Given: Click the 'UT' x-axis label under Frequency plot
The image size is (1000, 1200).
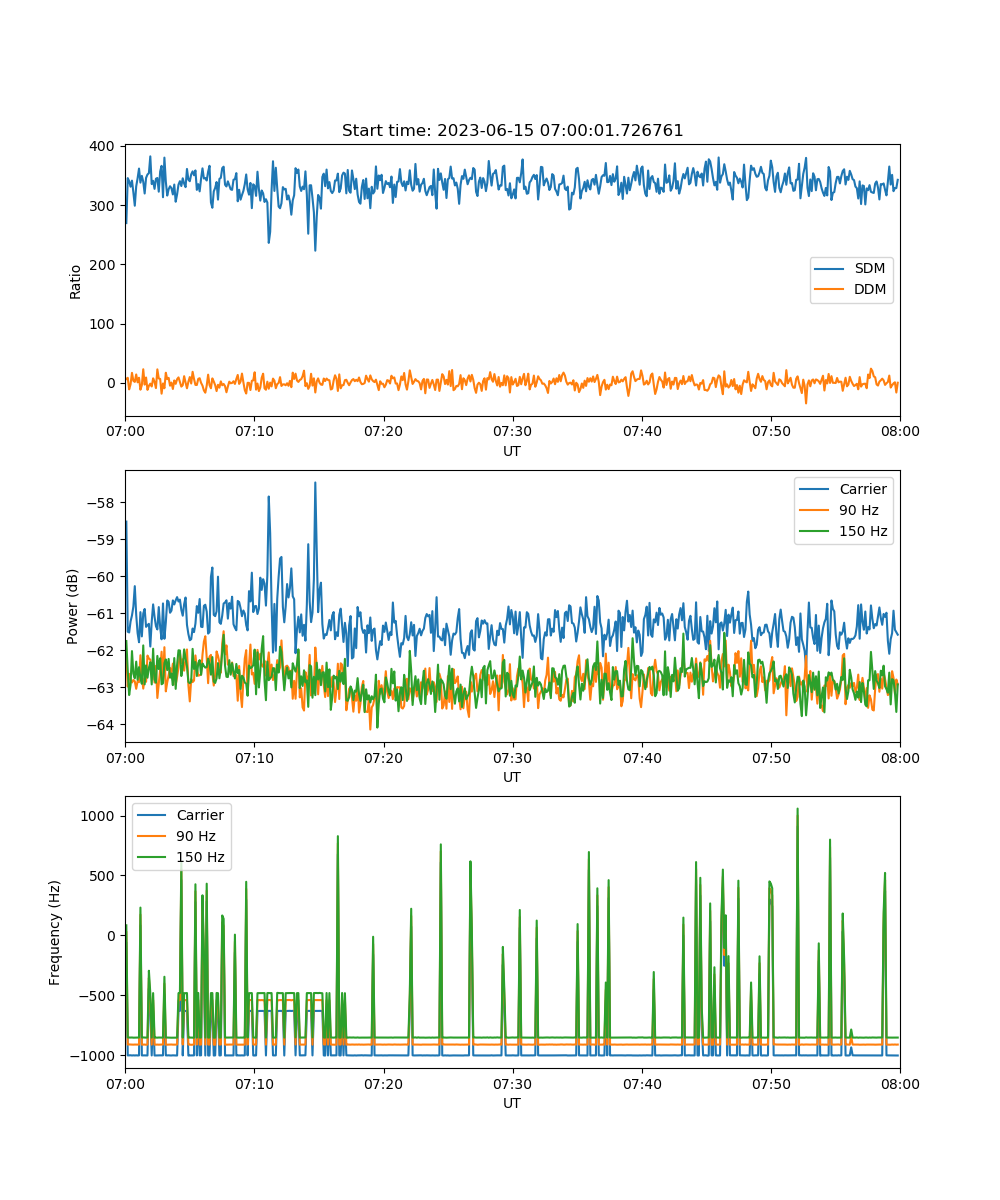Looking at the screenshot, I should coord(512,1103).
